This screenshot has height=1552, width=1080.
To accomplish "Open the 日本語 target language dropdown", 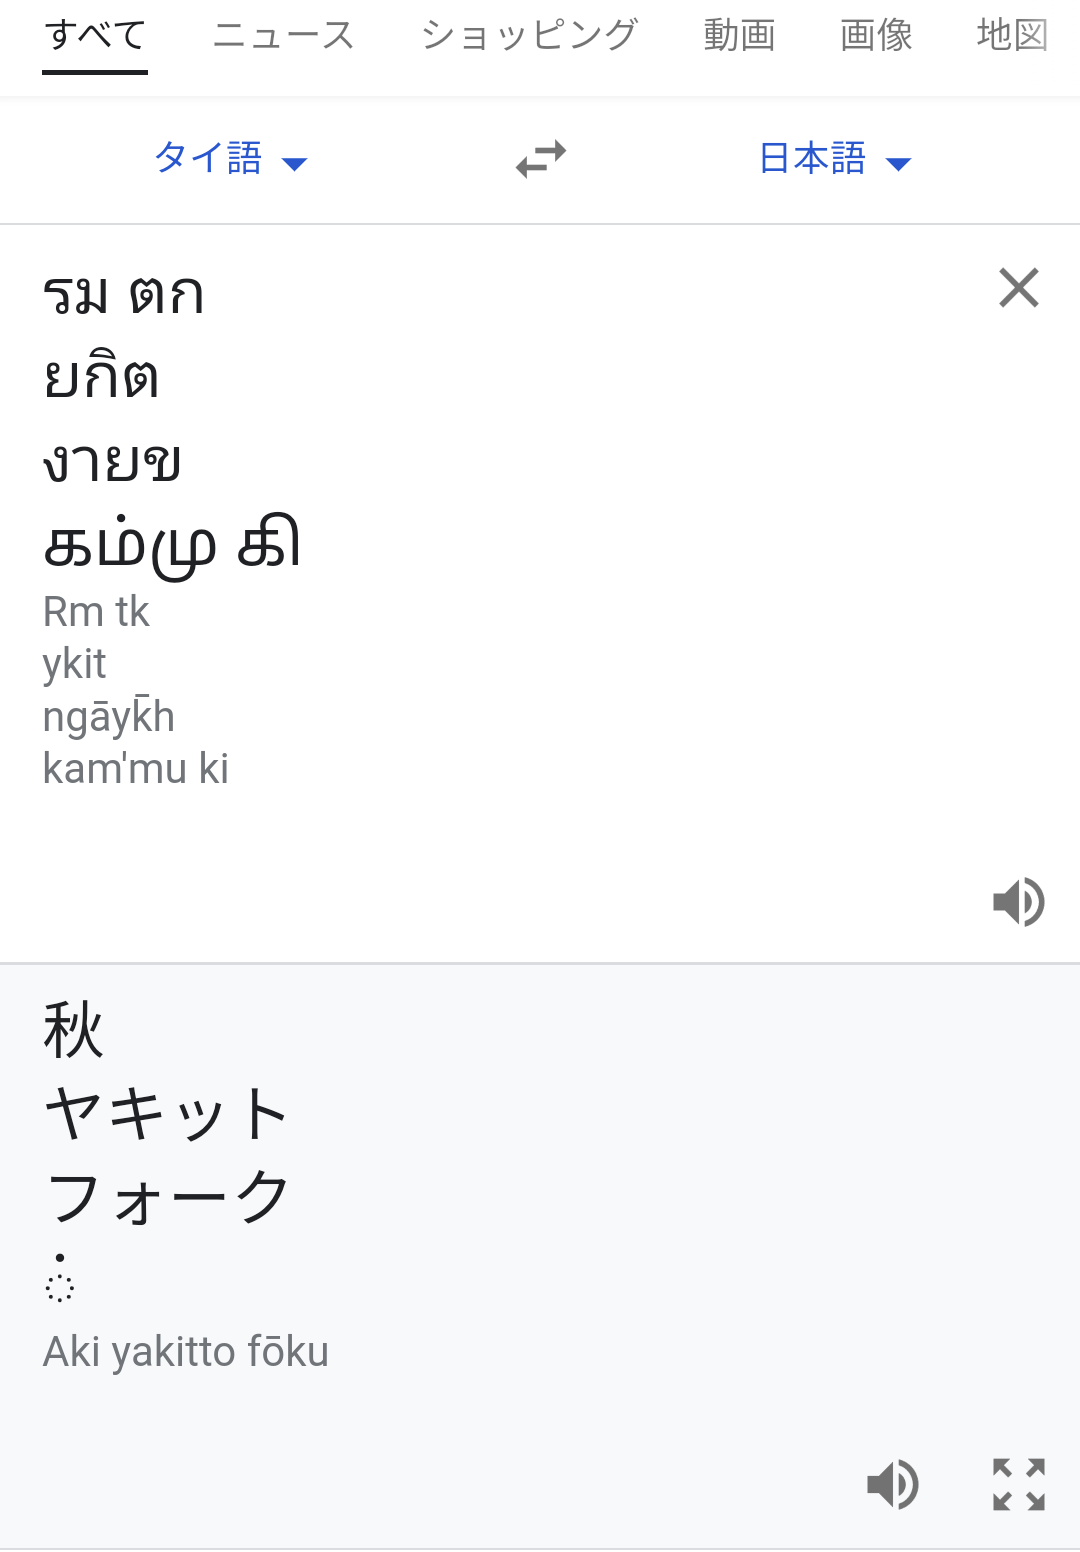I will click(835, 159).
